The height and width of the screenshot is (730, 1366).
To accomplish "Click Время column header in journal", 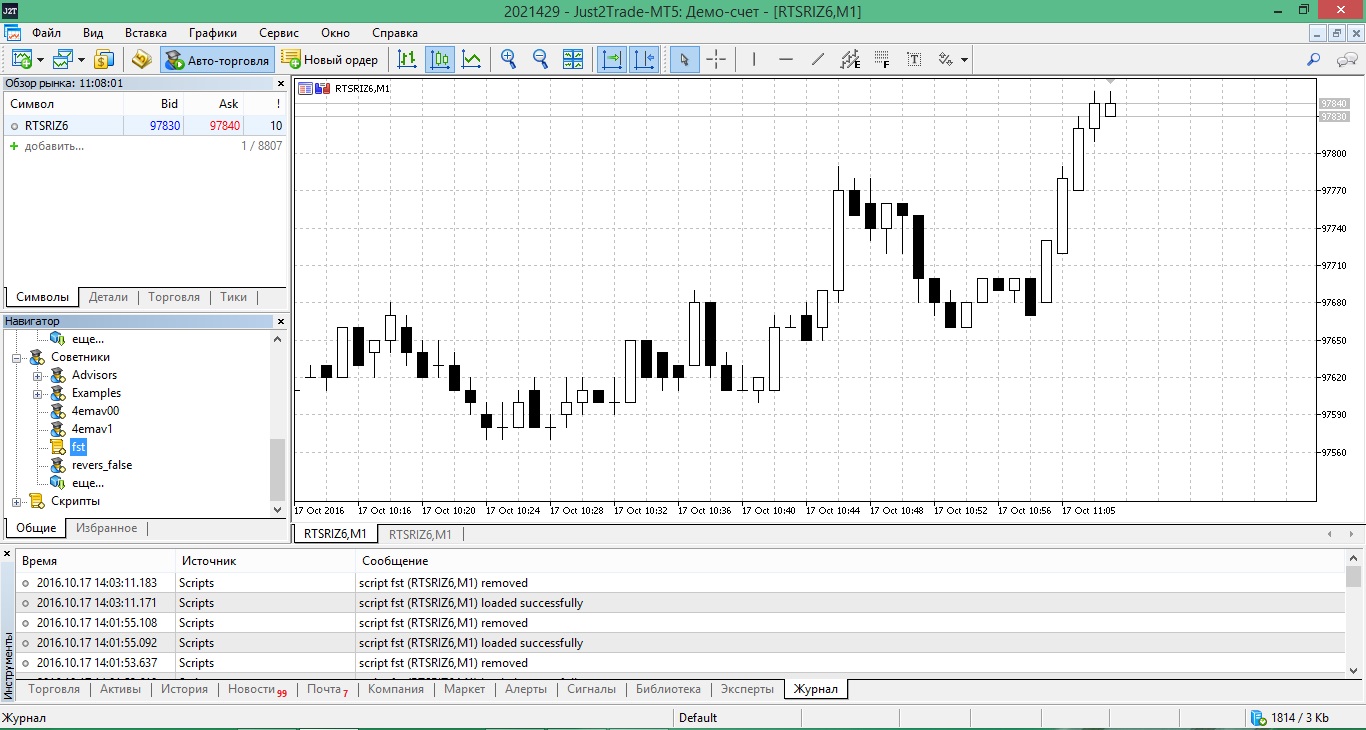I will click(40, 561).
